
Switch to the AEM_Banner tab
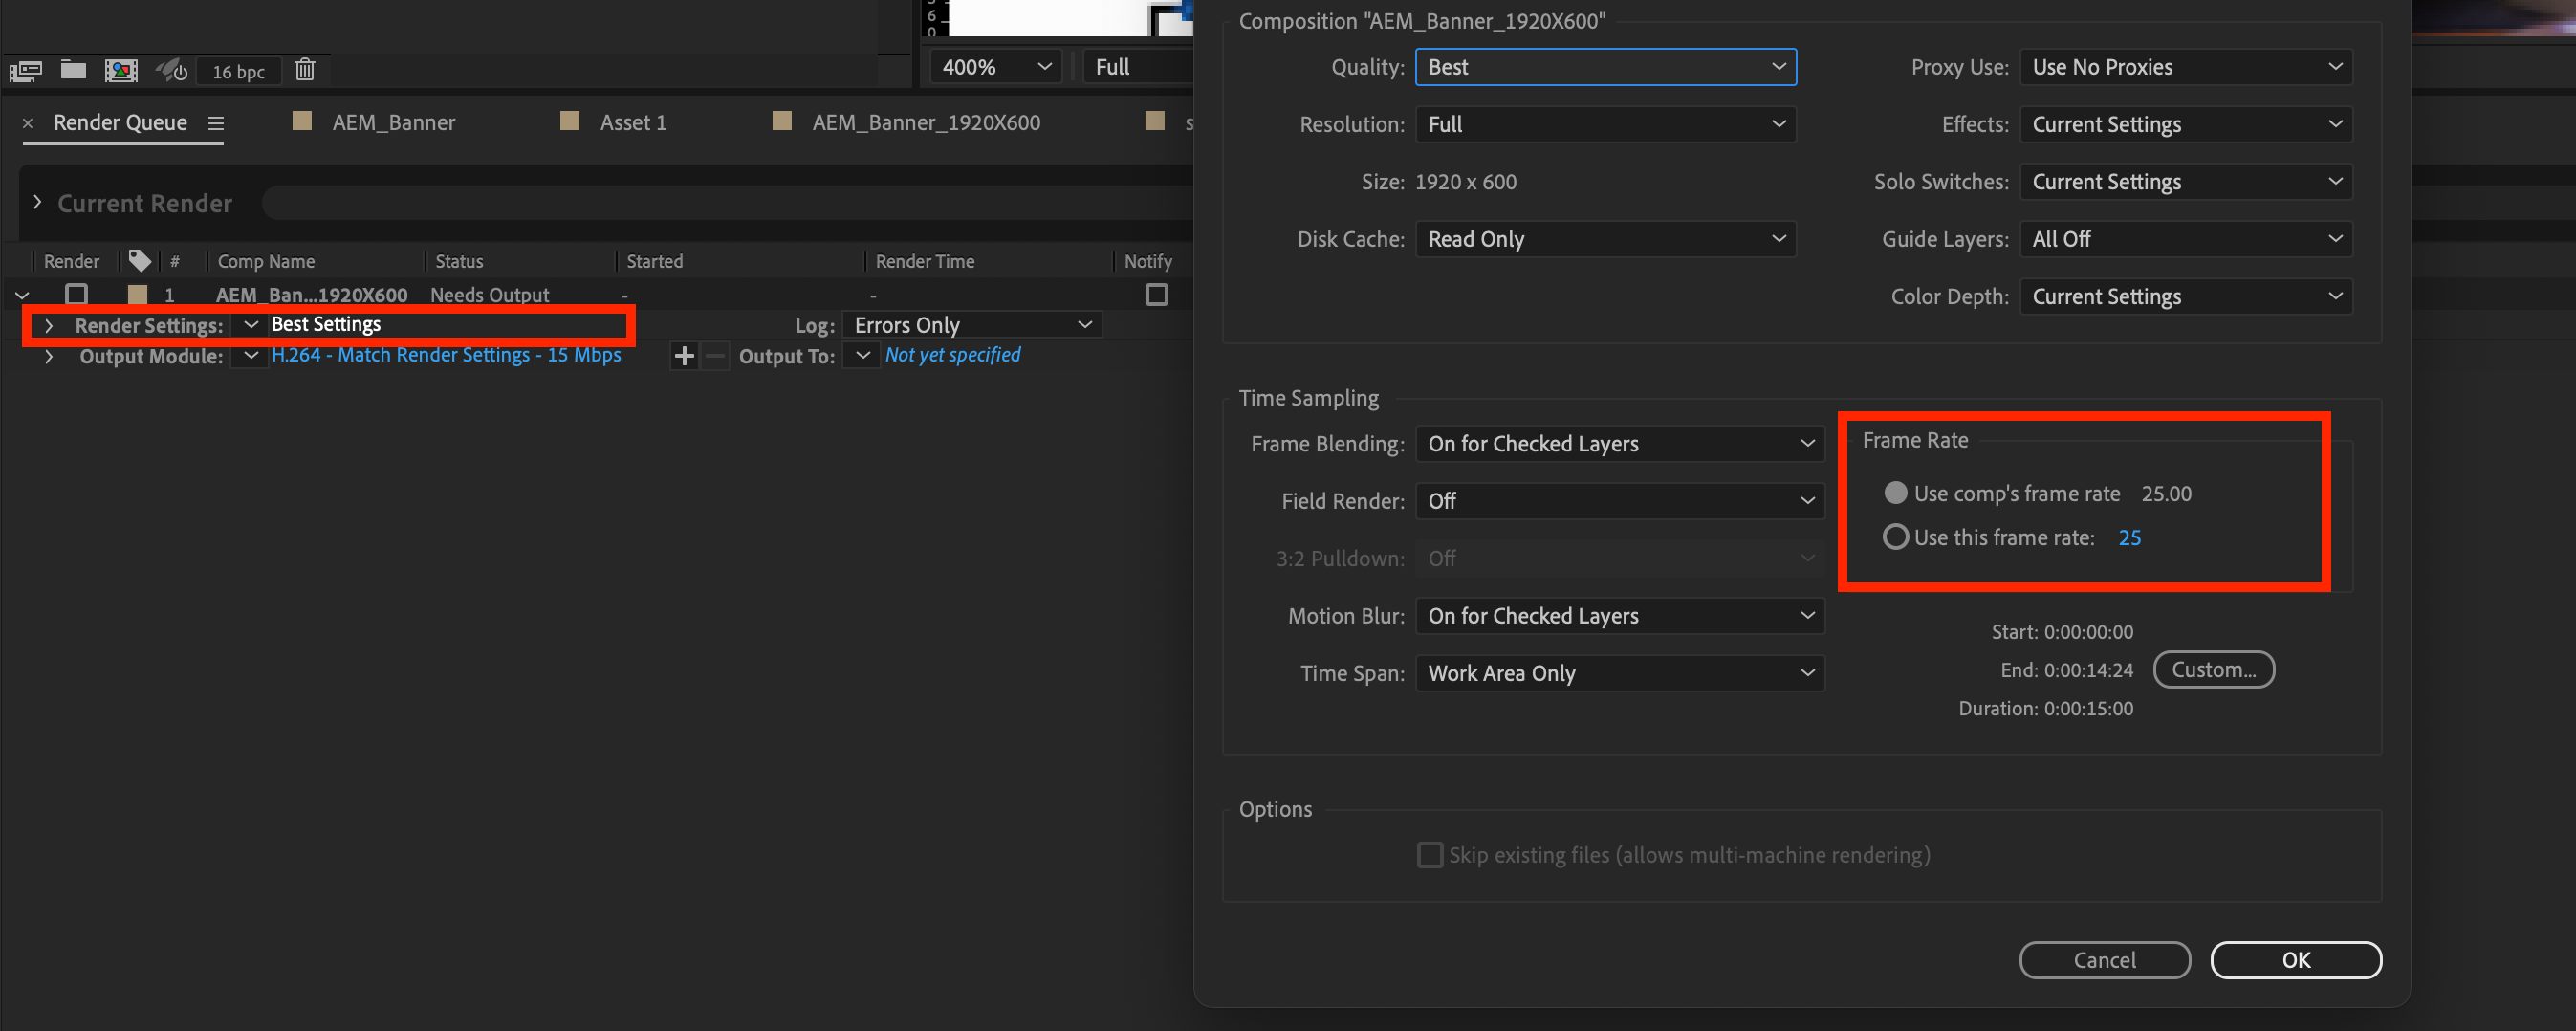click(393, 122)
